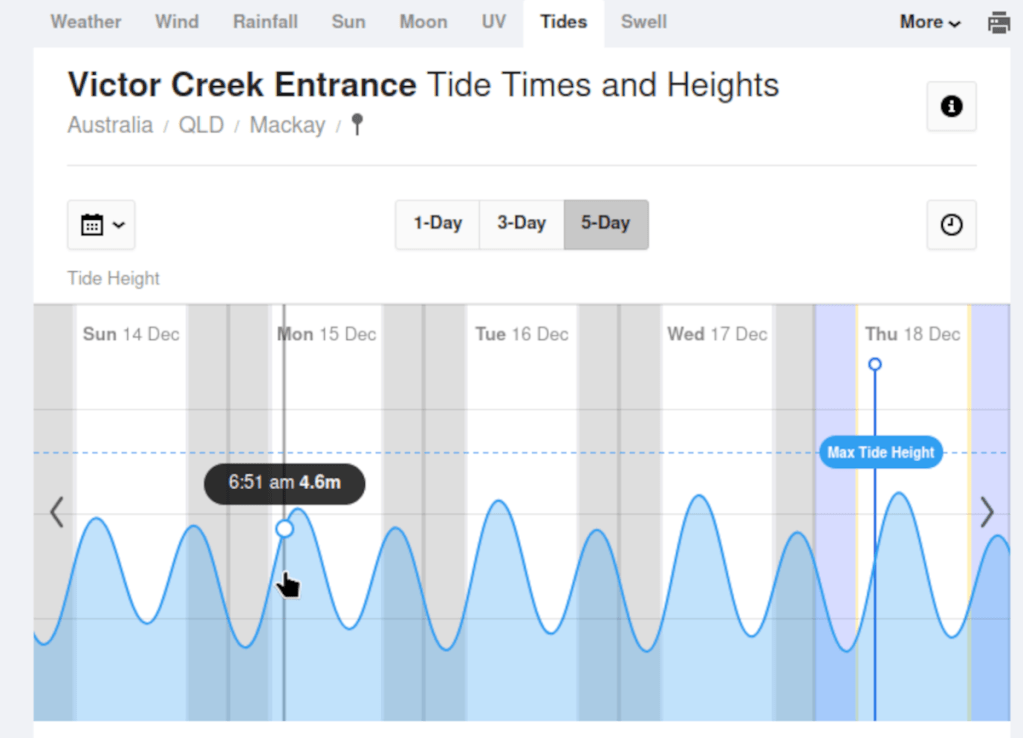This screenshot has height=738, width=1023.
Task: Click the clock time icon button
Action: pos(951,224)
